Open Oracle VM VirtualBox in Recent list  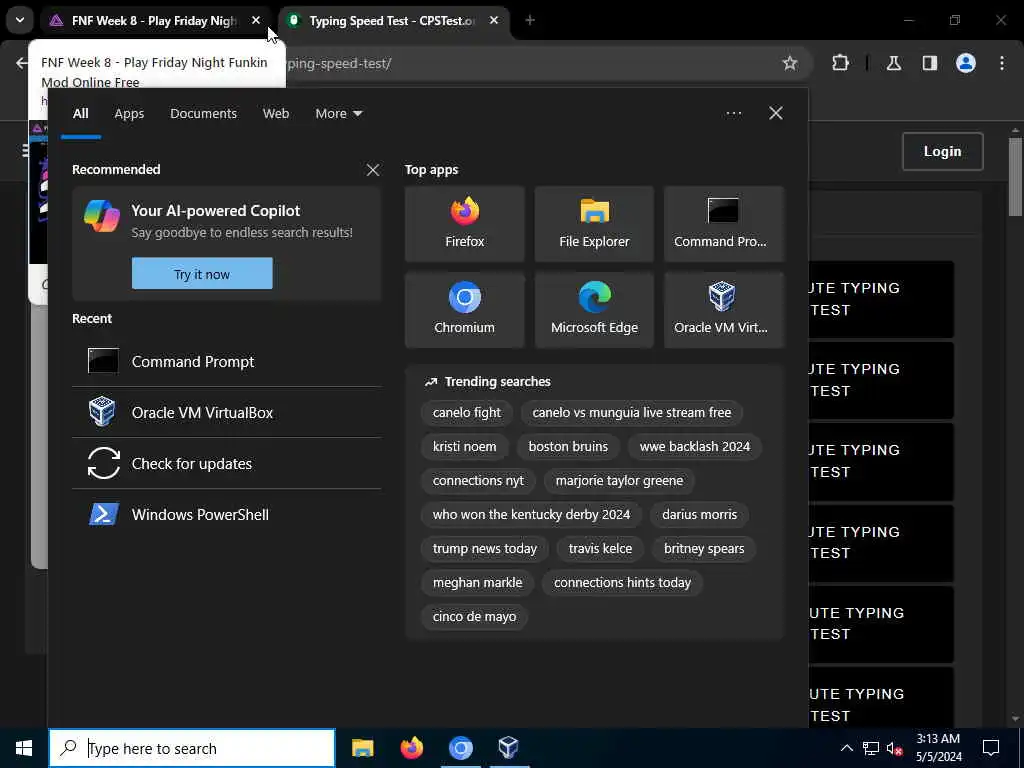[227, 412]
